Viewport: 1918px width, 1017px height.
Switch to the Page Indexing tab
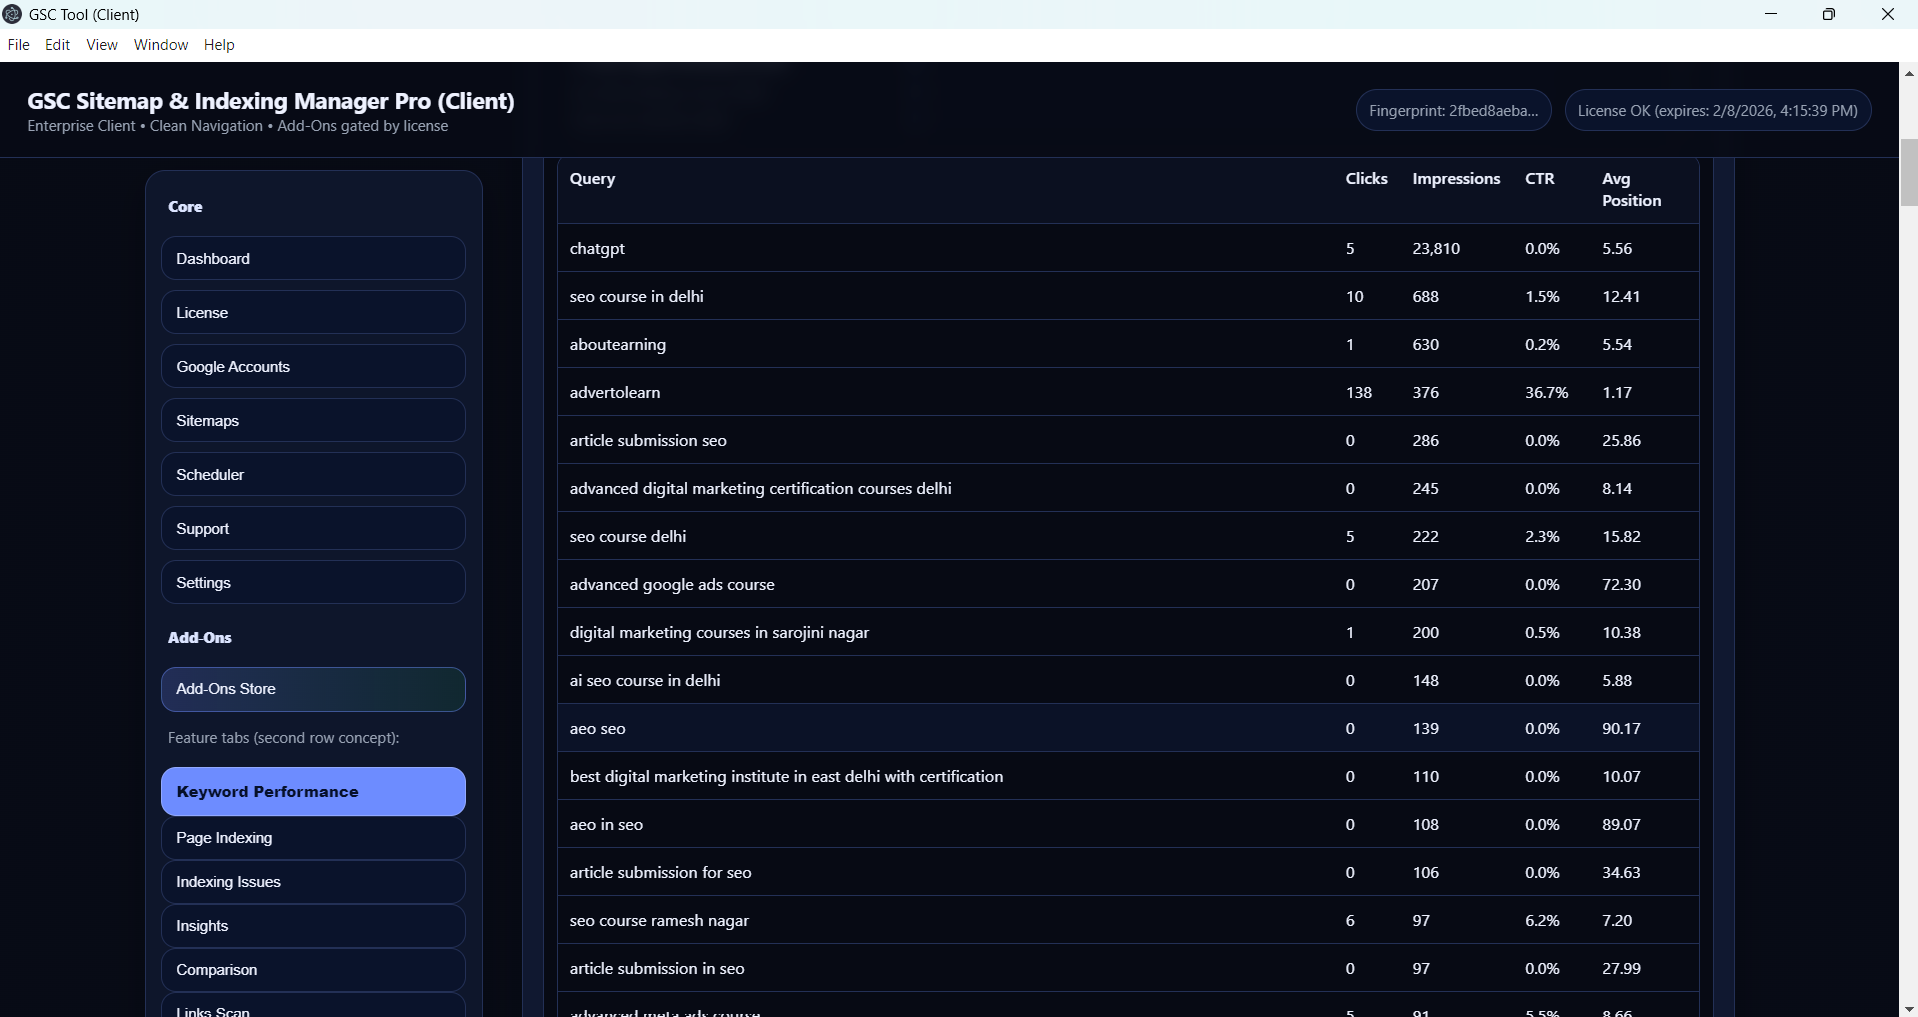point(313,838)
